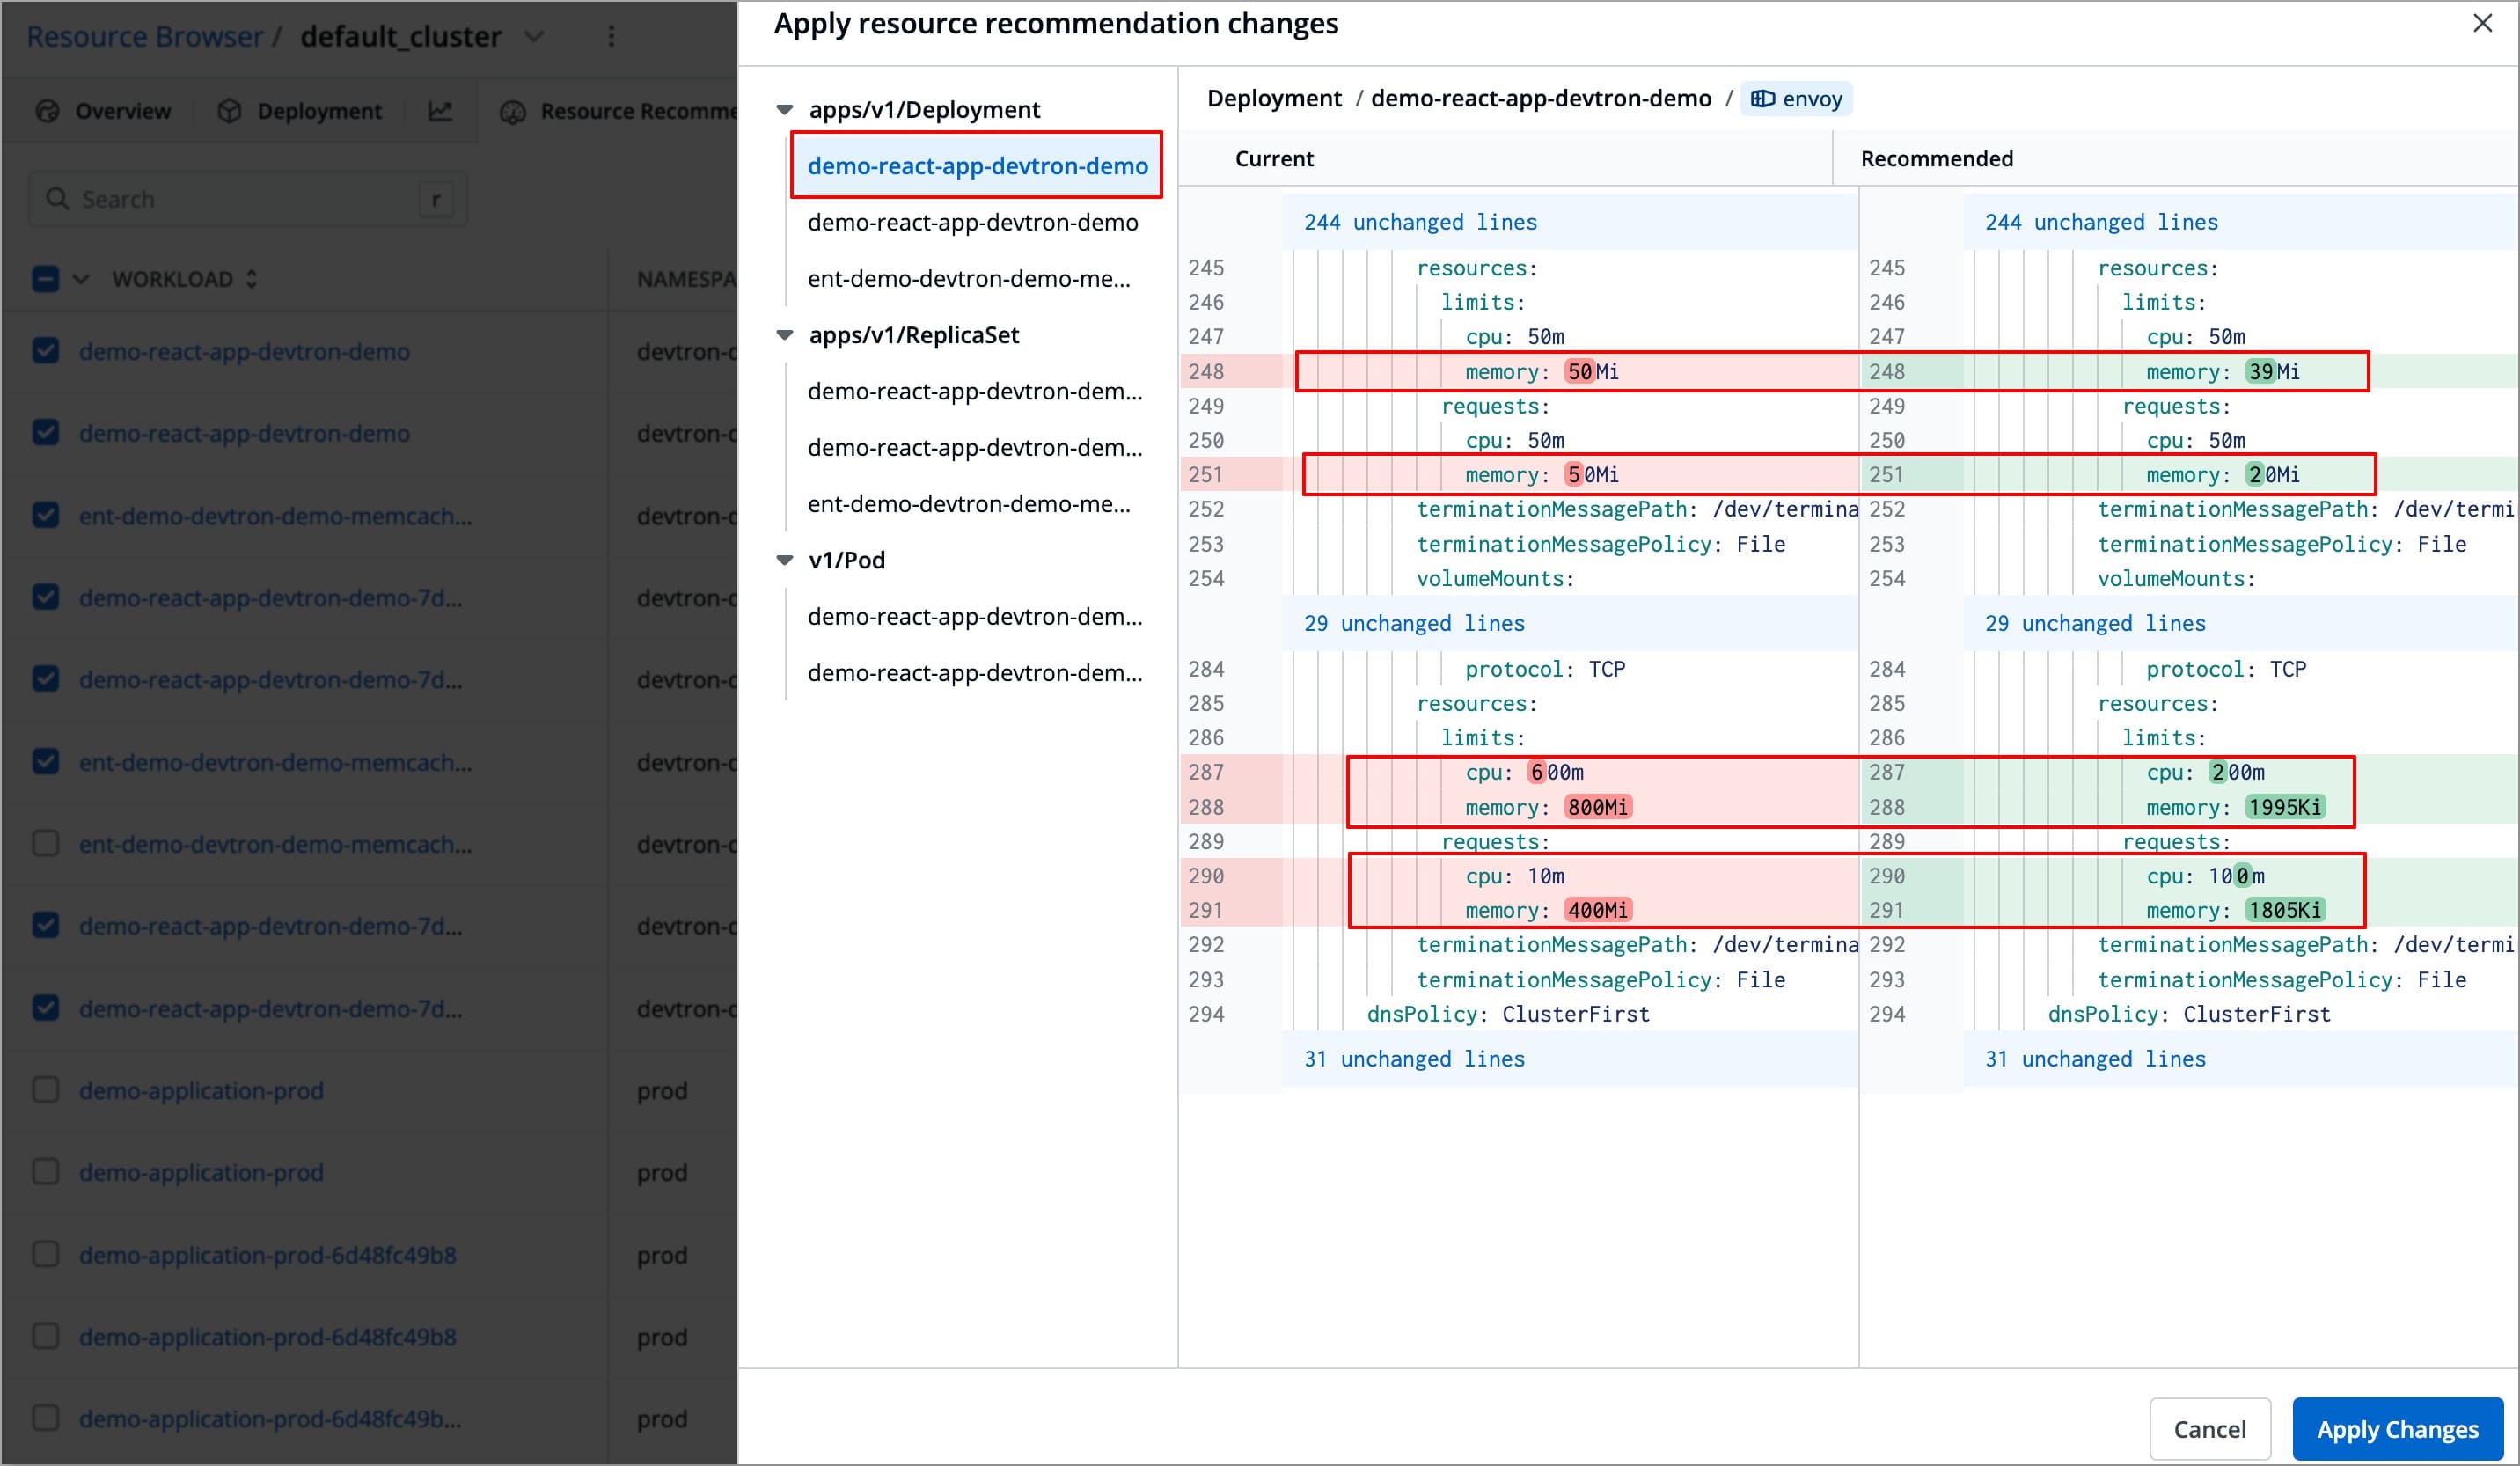The width and height of the screenshot is (2520, 1466).
Task: Click the sort icon on WORKLOAD column
Action: click(251, 279)
